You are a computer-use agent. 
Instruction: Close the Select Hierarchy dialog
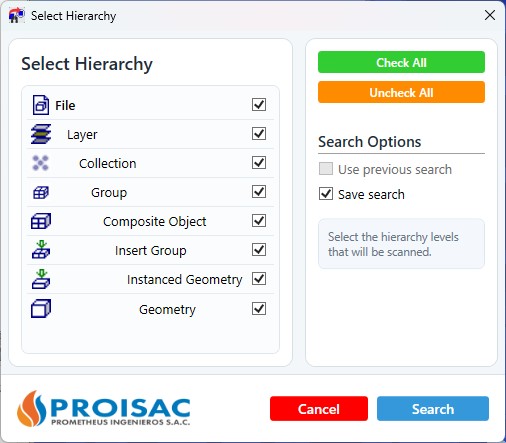[490, 15]
